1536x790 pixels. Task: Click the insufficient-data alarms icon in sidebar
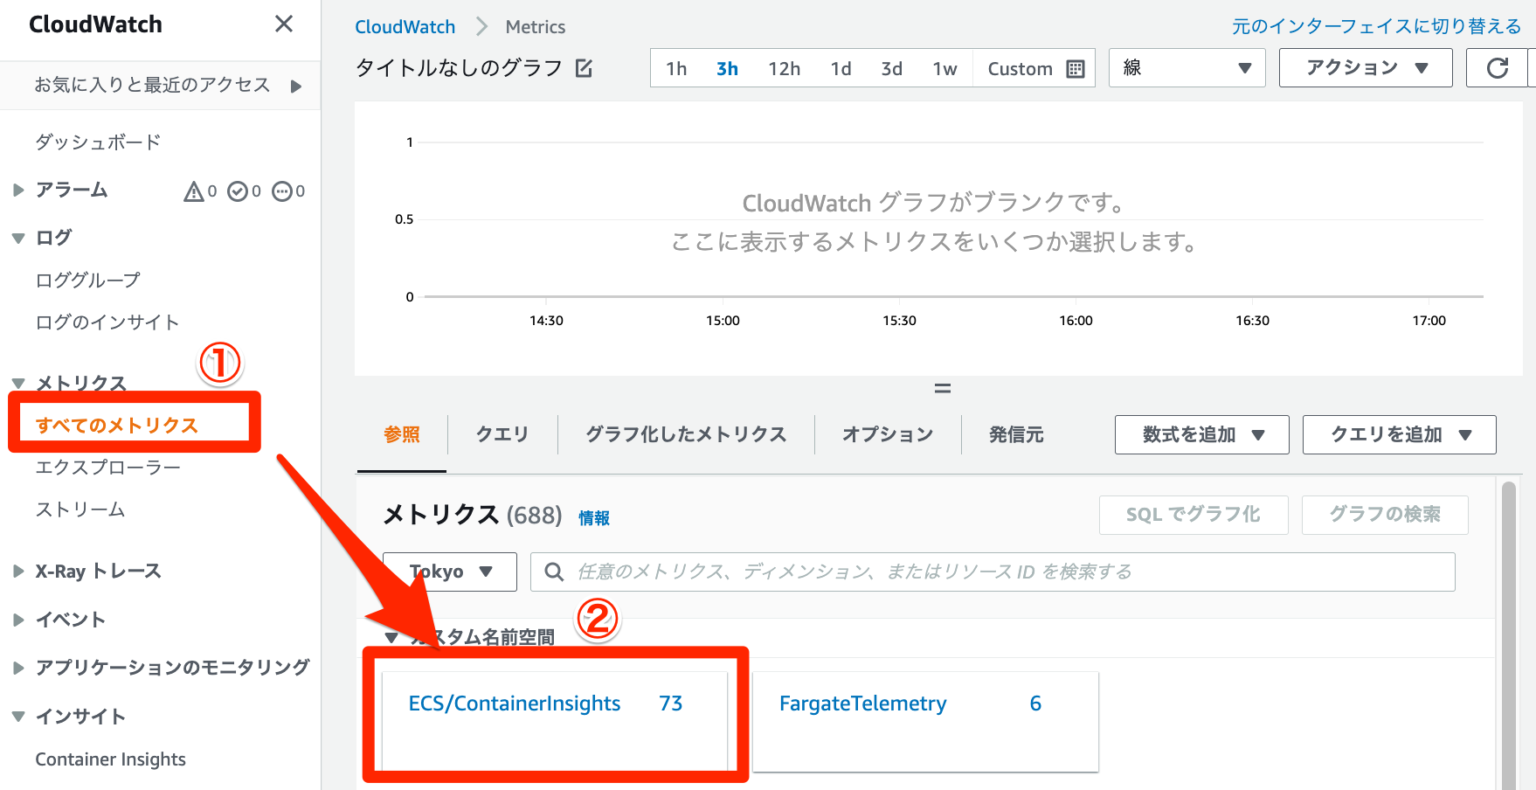coord(281,190)
